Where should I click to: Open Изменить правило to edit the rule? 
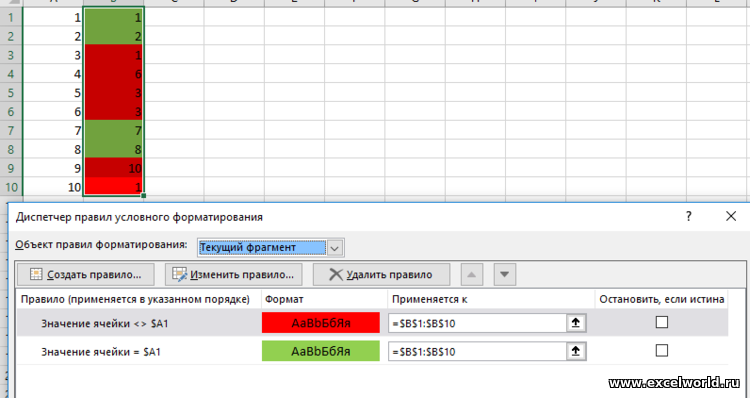233,275
